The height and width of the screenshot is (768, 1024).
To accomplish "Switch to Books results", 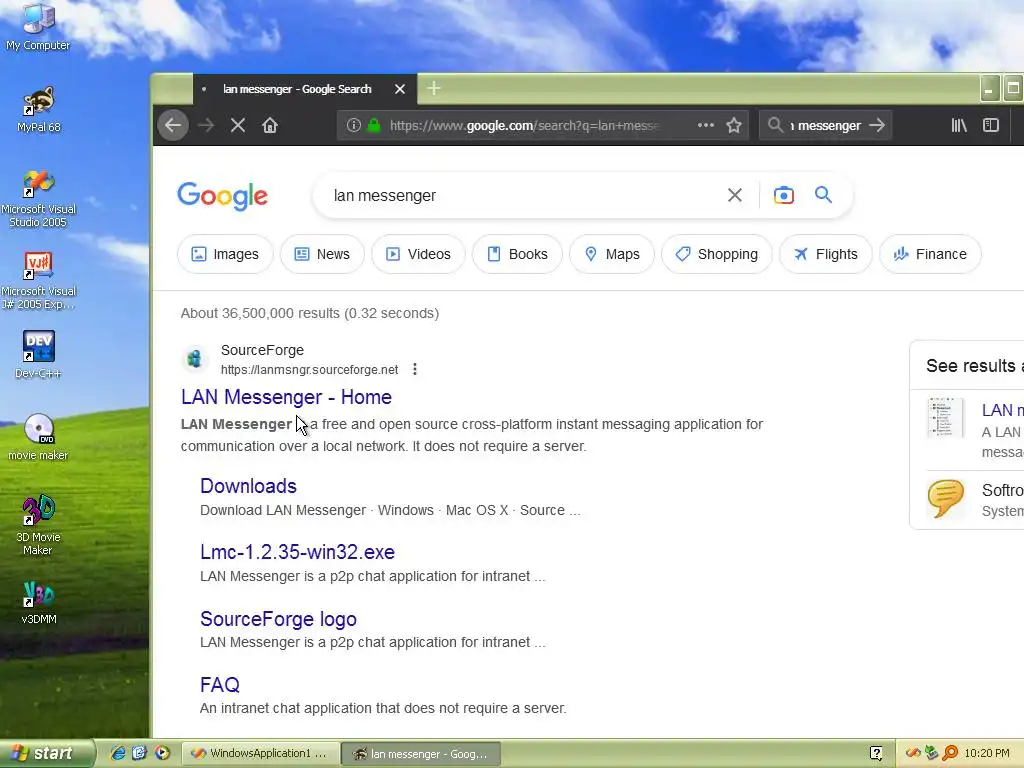I will tap(517, 254).
